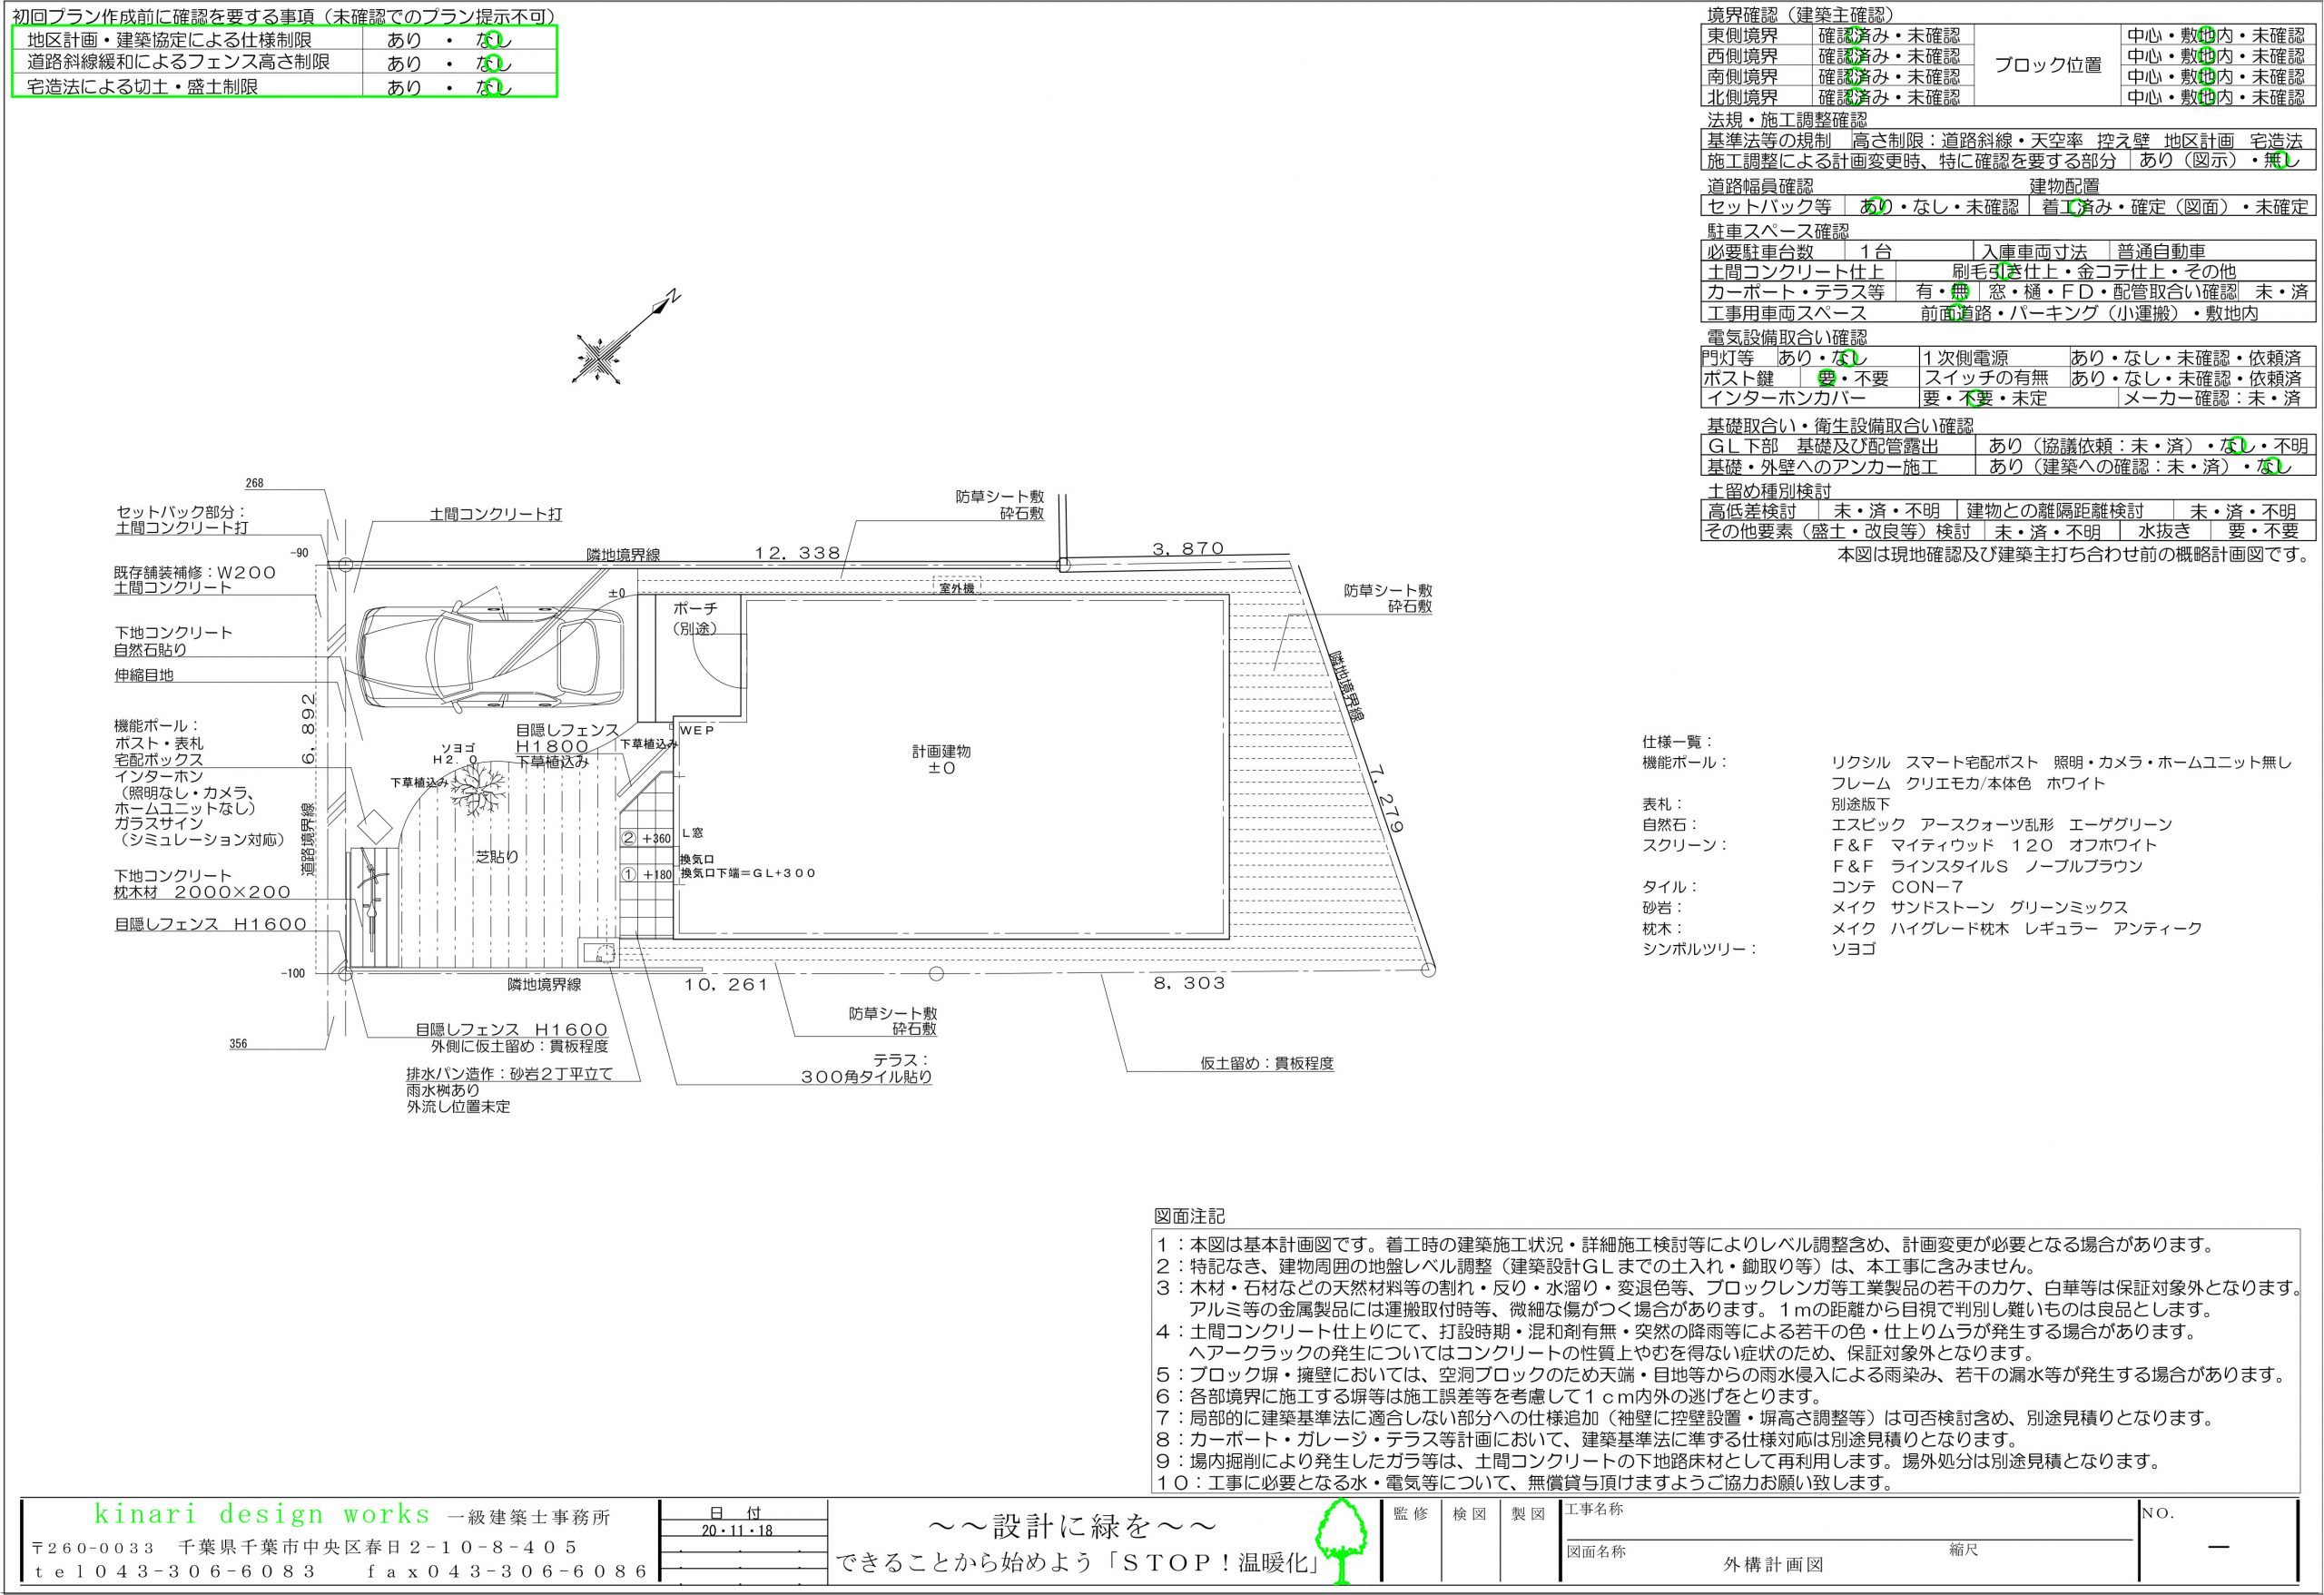This screenshot has width=2324, height=1595.
Task: Click the 図面注記 notes heading
Action: tap(1189, 1217)
